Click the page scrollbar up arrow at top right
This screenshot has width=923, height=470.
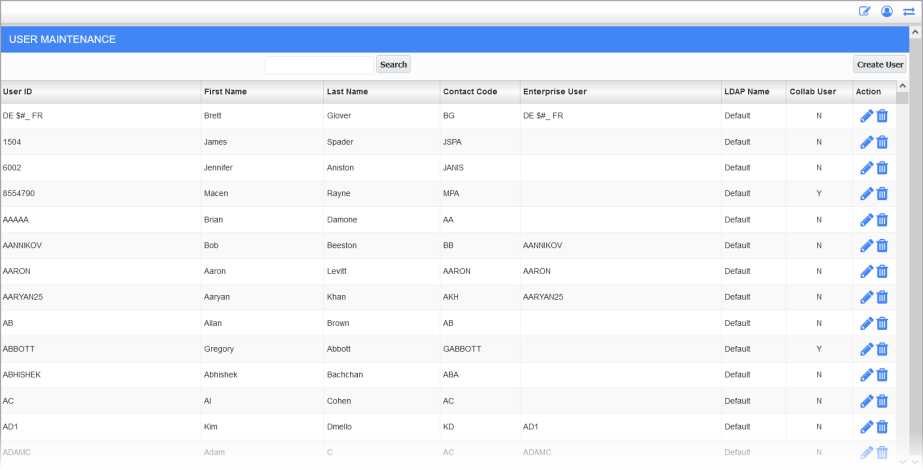point(917,33)
